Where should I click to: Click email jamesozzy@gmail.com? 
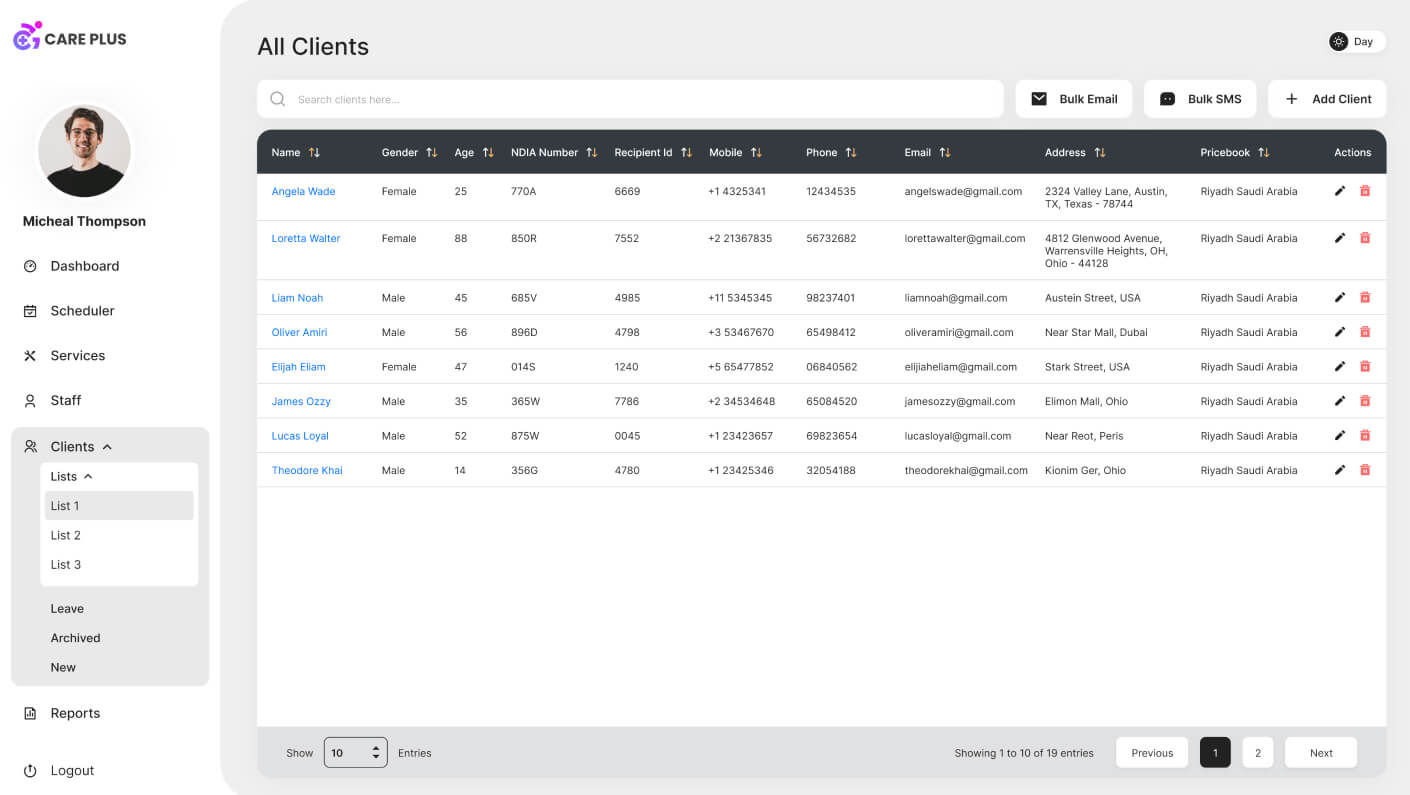click(x=960, y=401)
